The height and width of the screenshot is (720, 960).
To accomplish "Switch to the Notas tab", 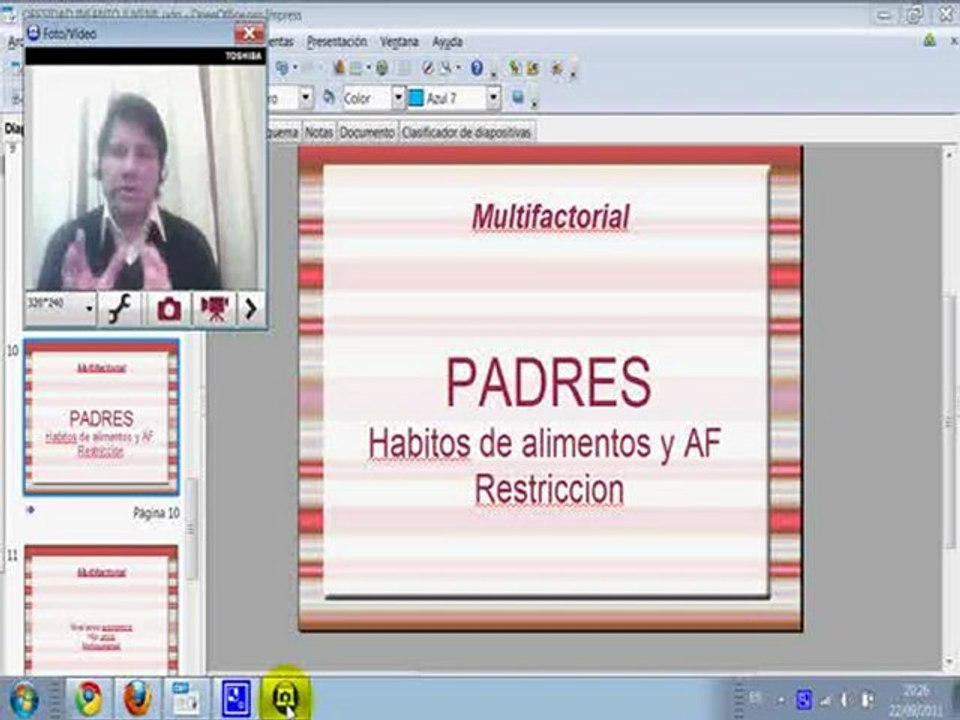I will tap(319, 132).
